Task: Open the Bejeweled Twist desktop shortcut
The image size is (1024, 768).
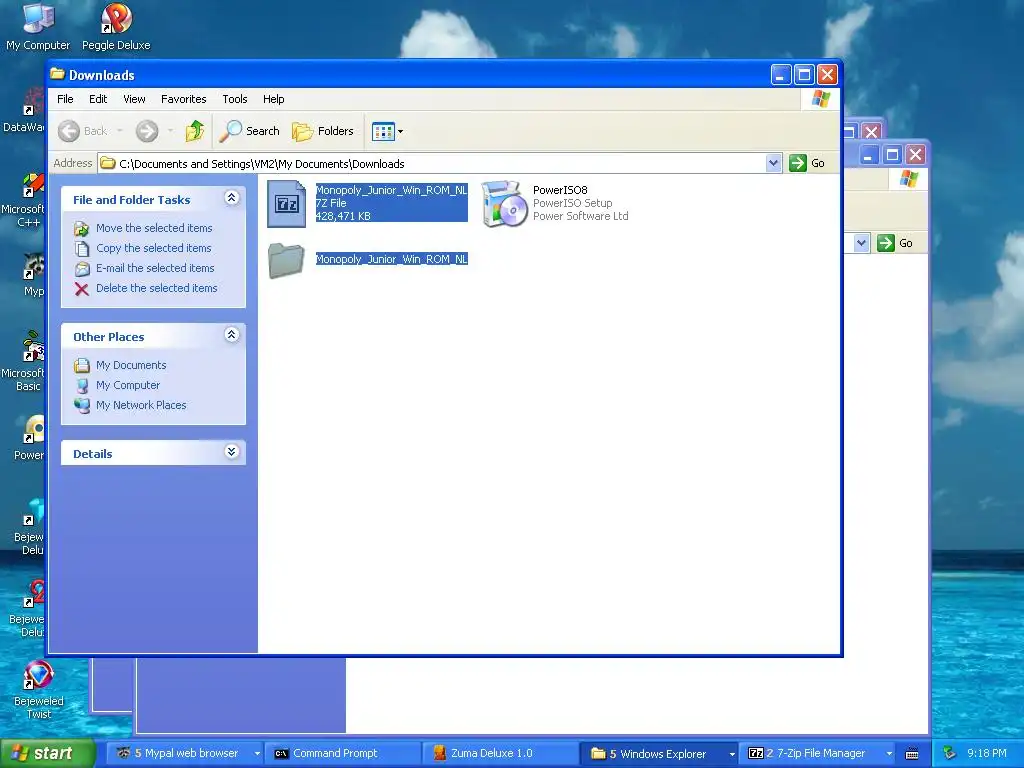Action: (38, 690)
